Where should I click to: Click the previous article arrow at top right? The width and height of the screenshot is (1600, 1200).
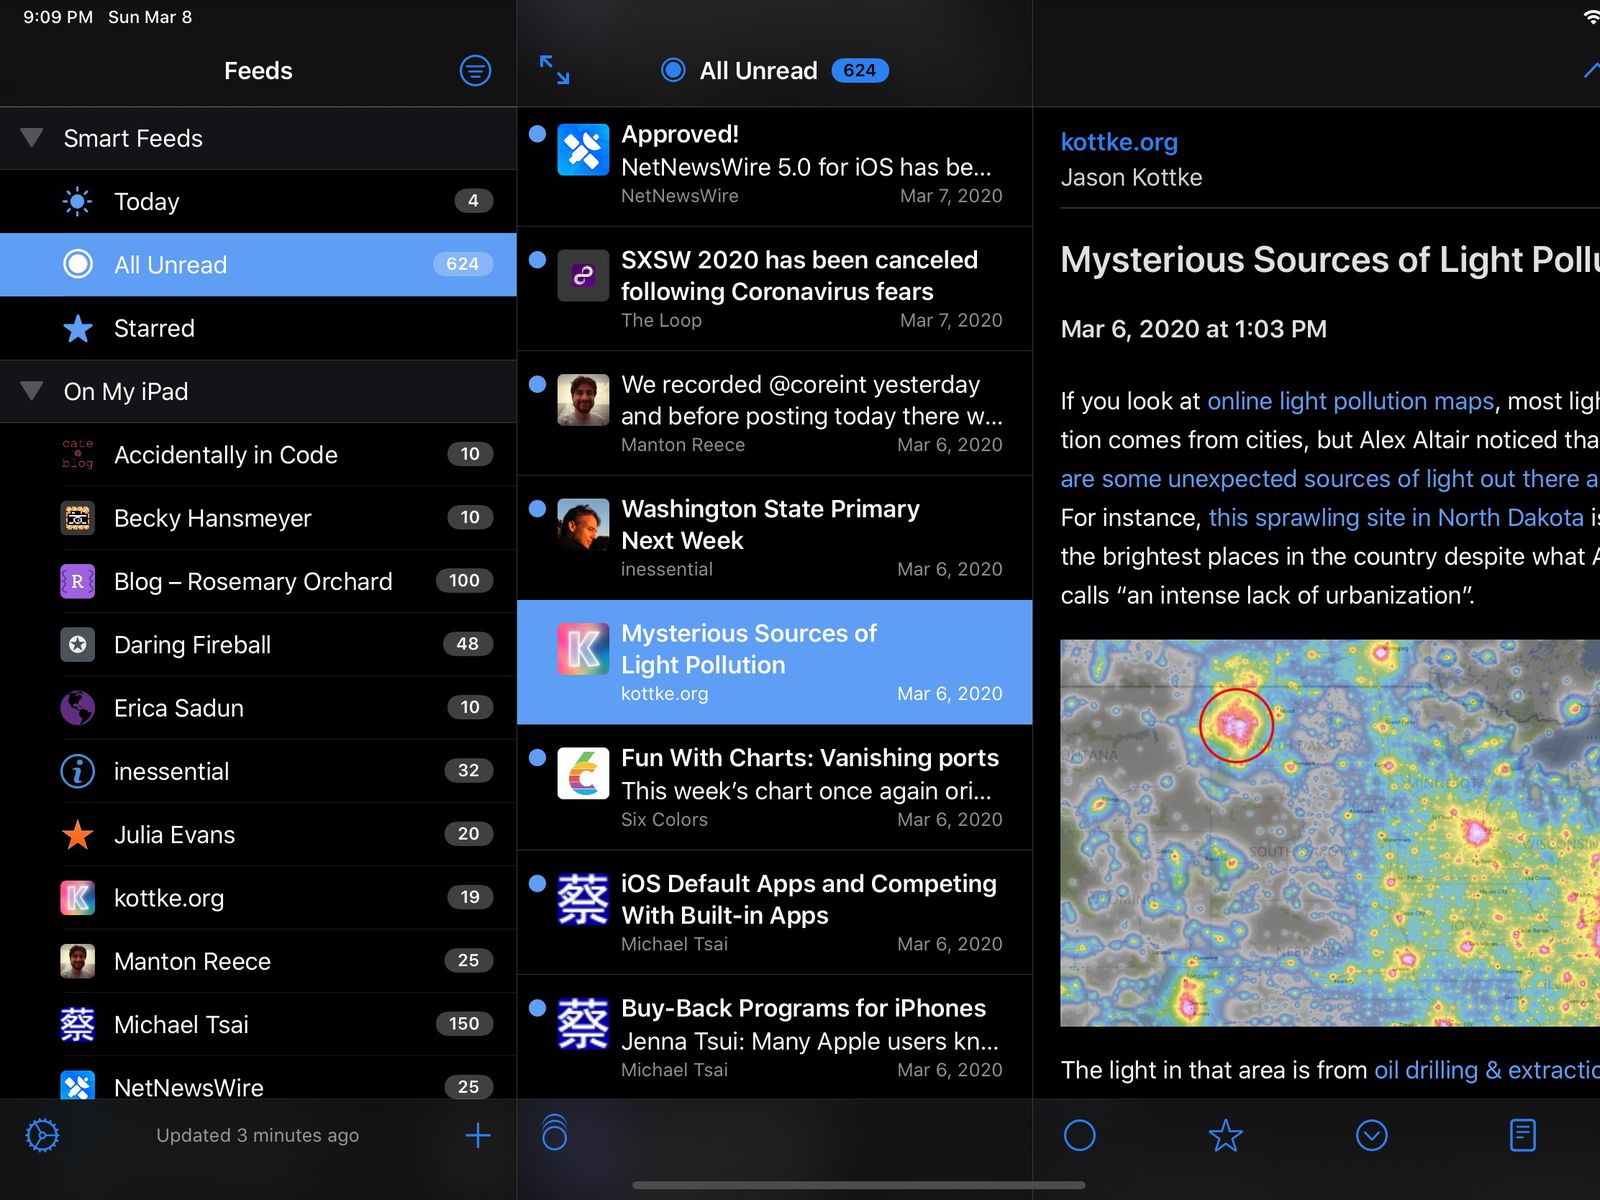coord(1591,70)
